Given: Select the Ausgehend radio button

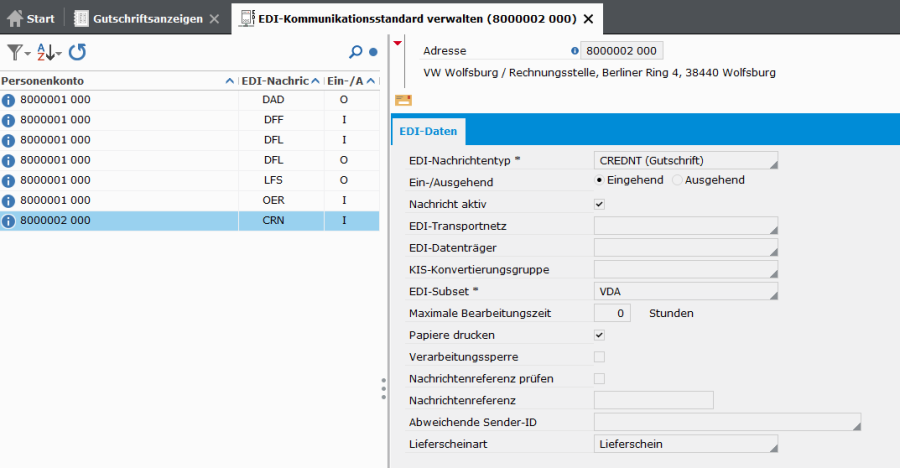Looking at the screenshot, I should pos(678,181).
